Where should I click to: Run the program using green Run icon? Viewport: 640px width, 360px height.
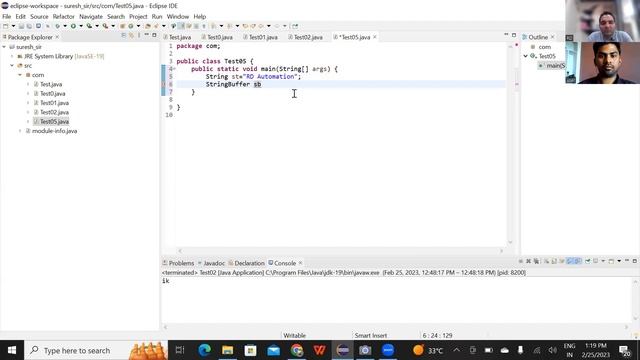point(73,26)
